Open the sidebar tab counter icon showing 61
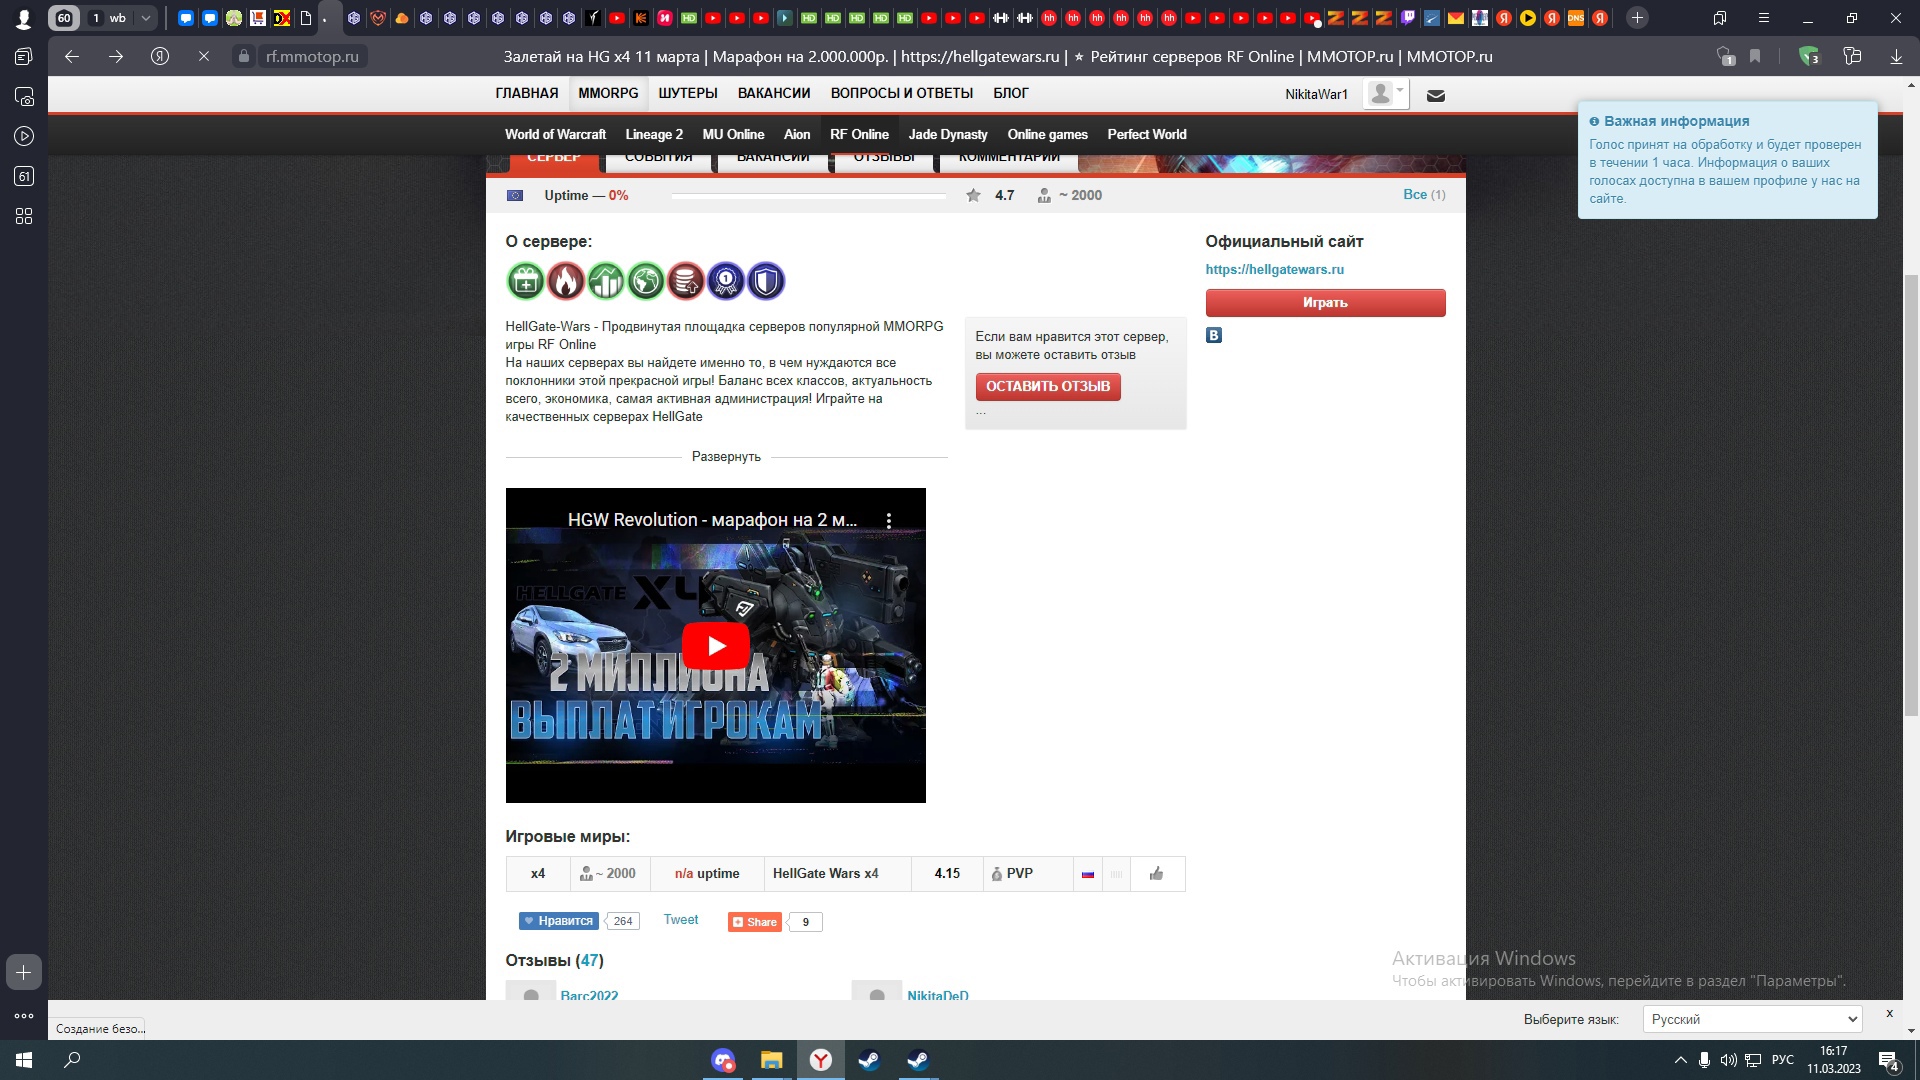Screen dimensions: 1920x1080 click(24, 177)
